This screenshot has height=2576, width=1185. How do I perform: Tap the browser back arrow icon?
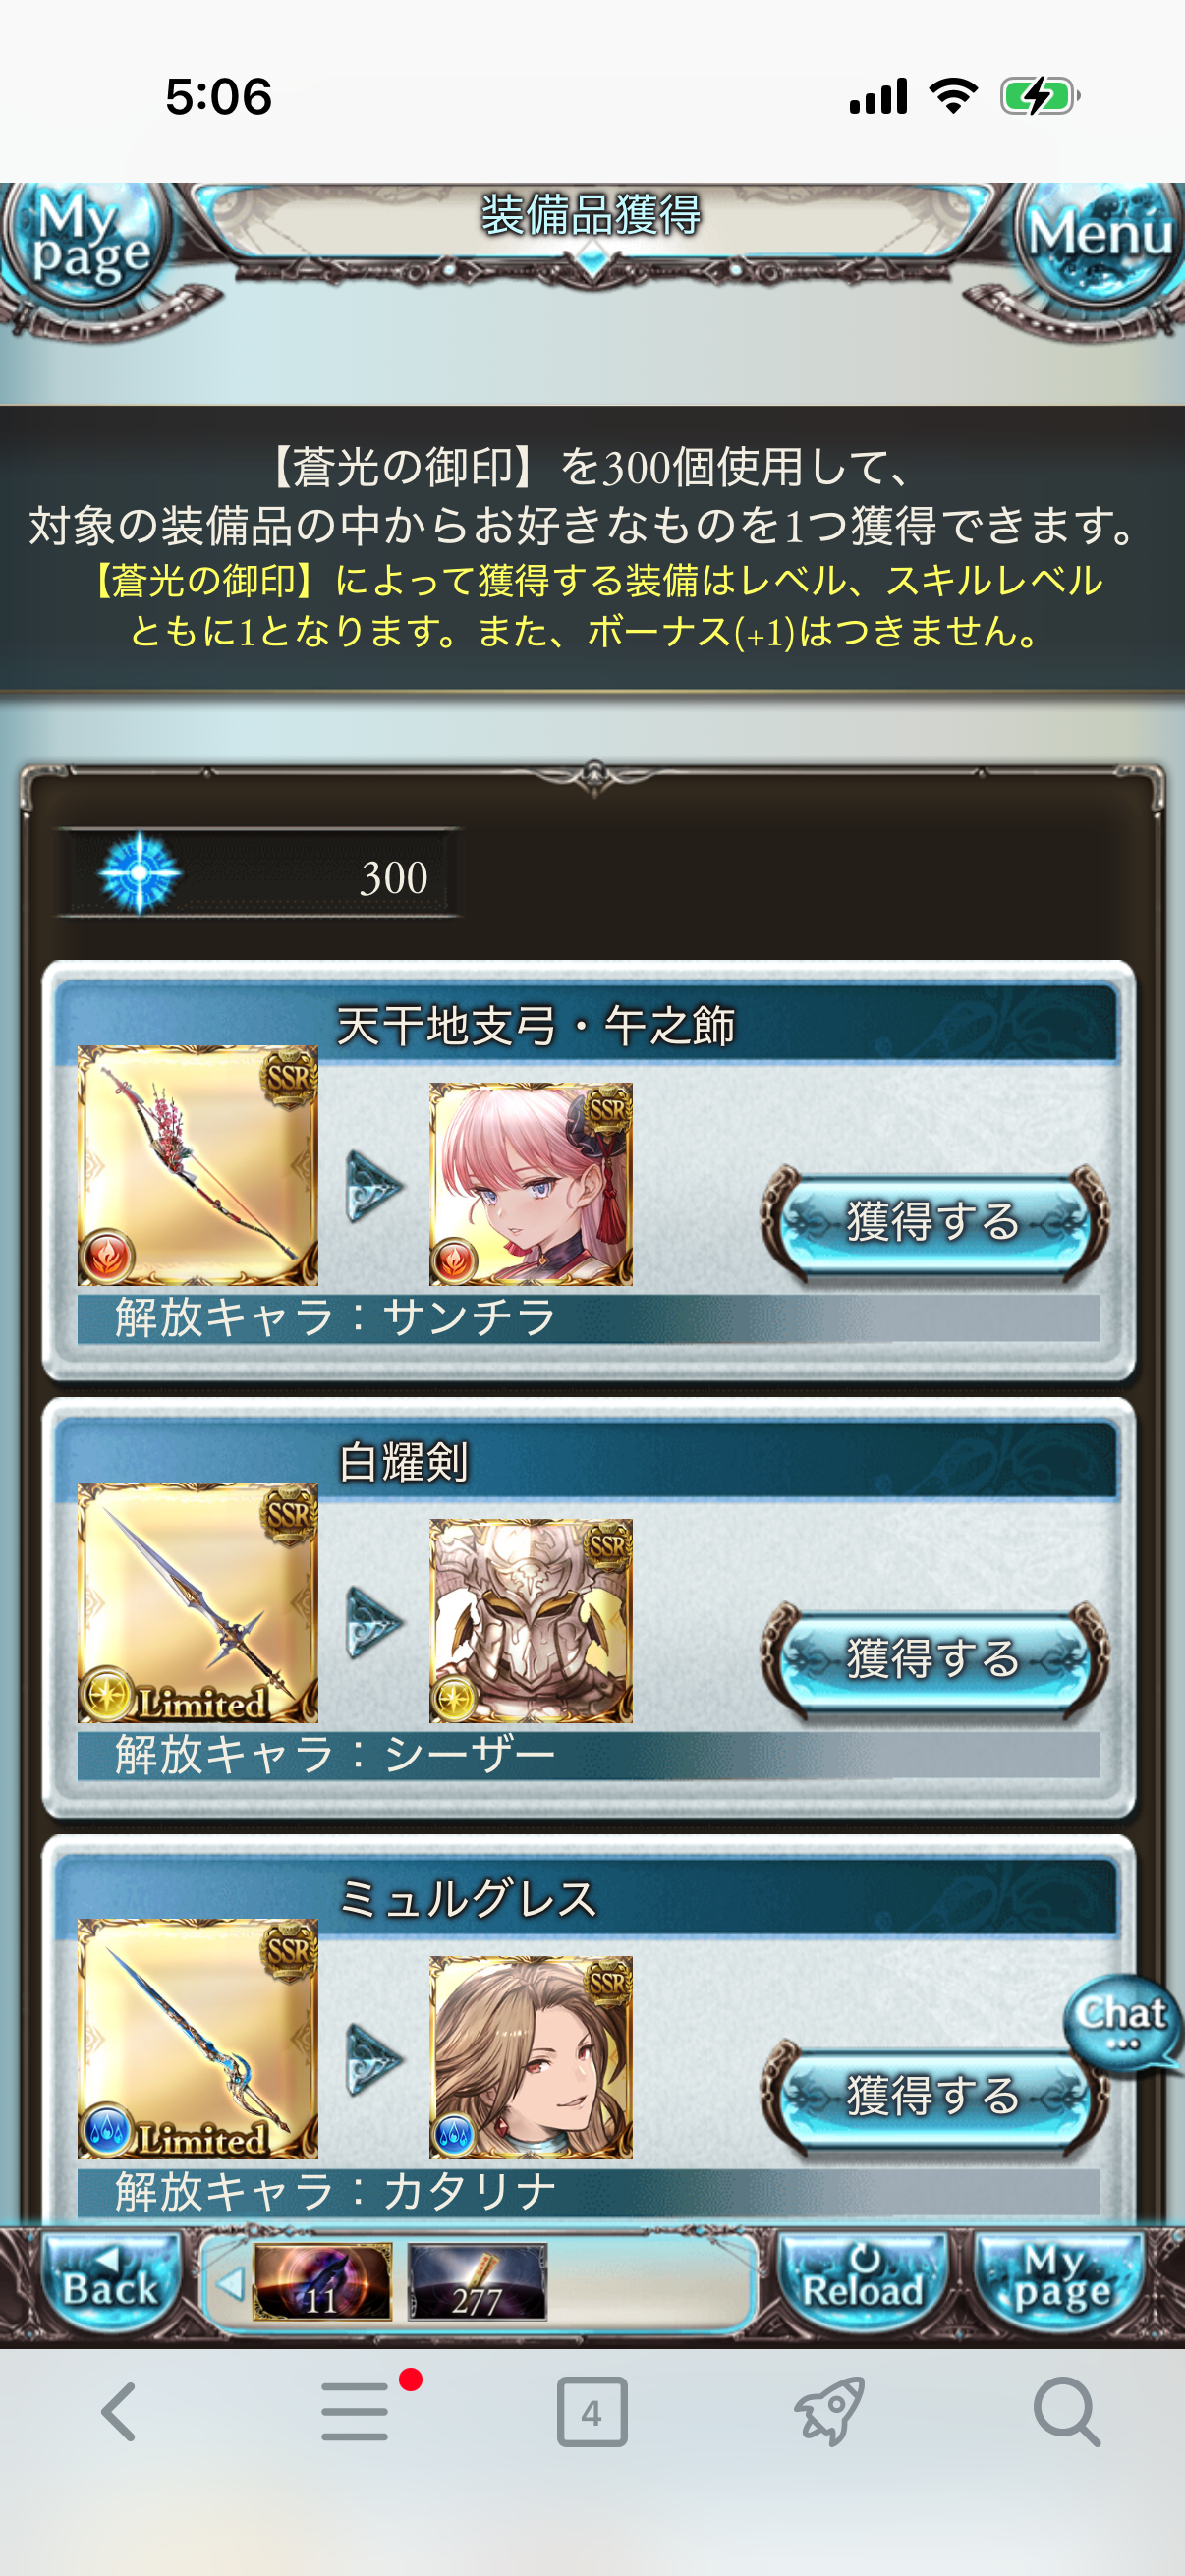click(119, 2412)
